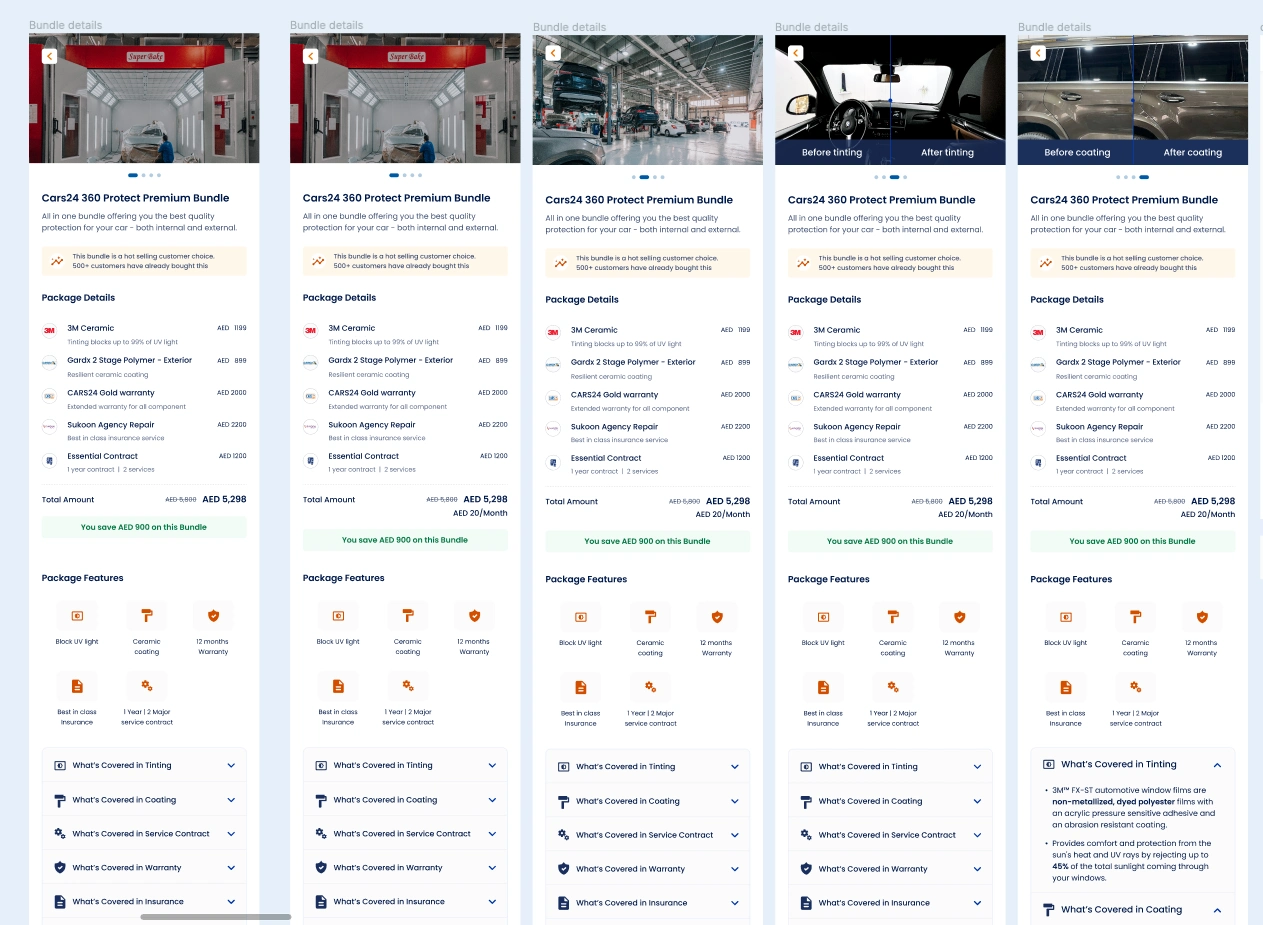
Task: Click the horizontal scrollbar at the canvas bottom
Action: [x=215, y=916]
